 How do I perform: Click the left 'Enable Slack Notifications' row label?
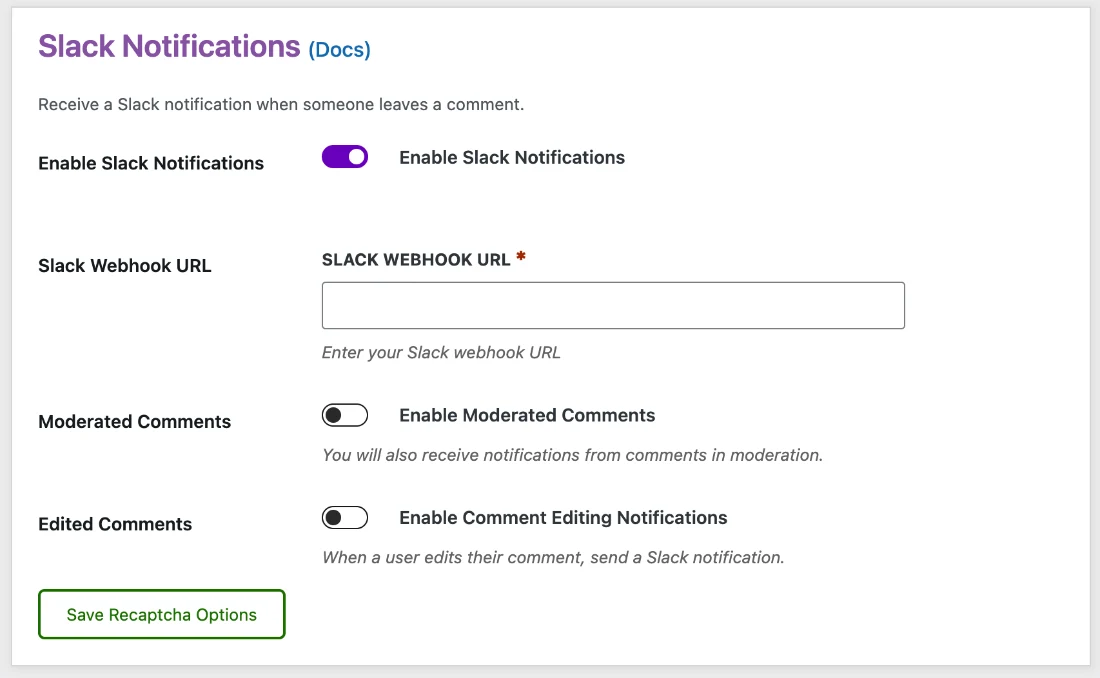tap(151, 164)
